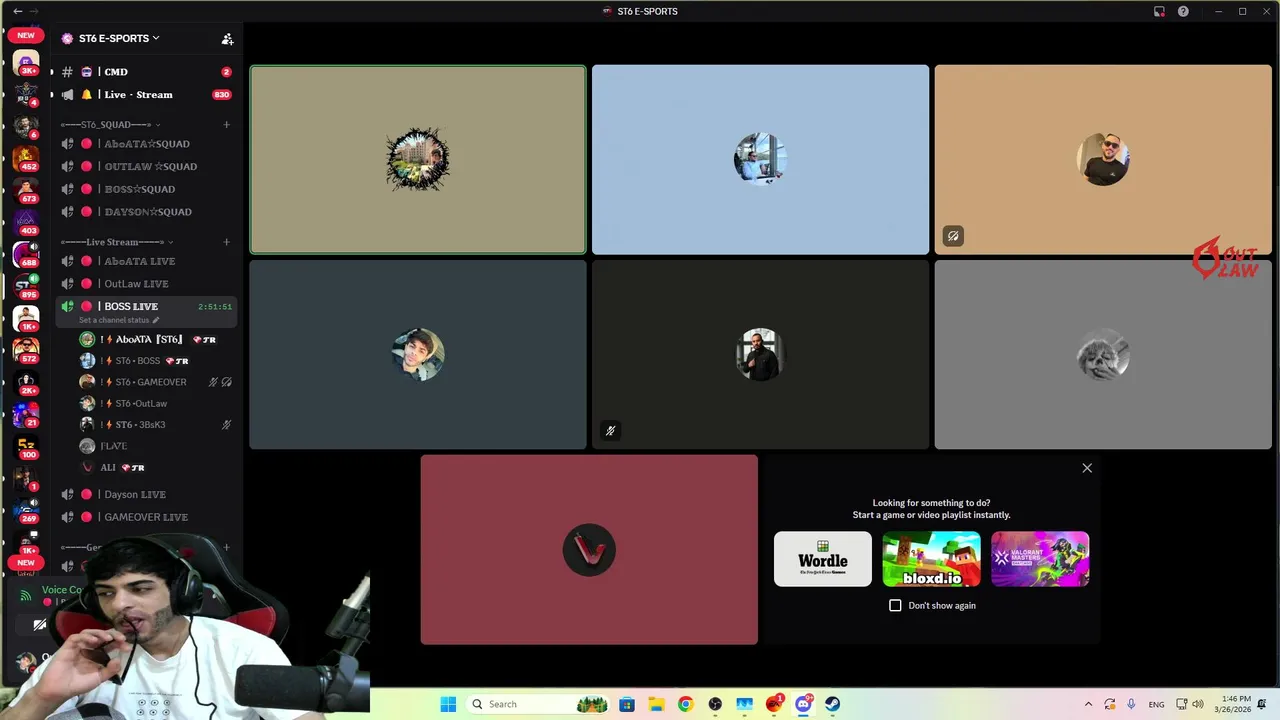The width and height of the screenshot is (1280, 720).
Task: Open the CMD text channel
Action: tap(146, 72)
